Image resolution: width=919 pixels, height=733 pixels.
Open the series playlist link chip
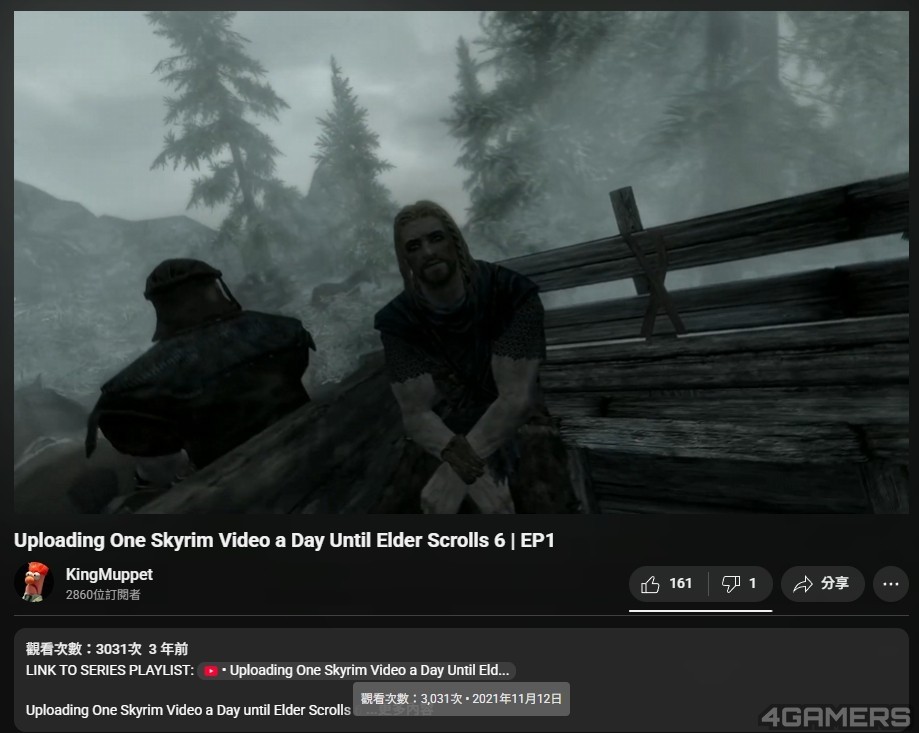point(356,670)
